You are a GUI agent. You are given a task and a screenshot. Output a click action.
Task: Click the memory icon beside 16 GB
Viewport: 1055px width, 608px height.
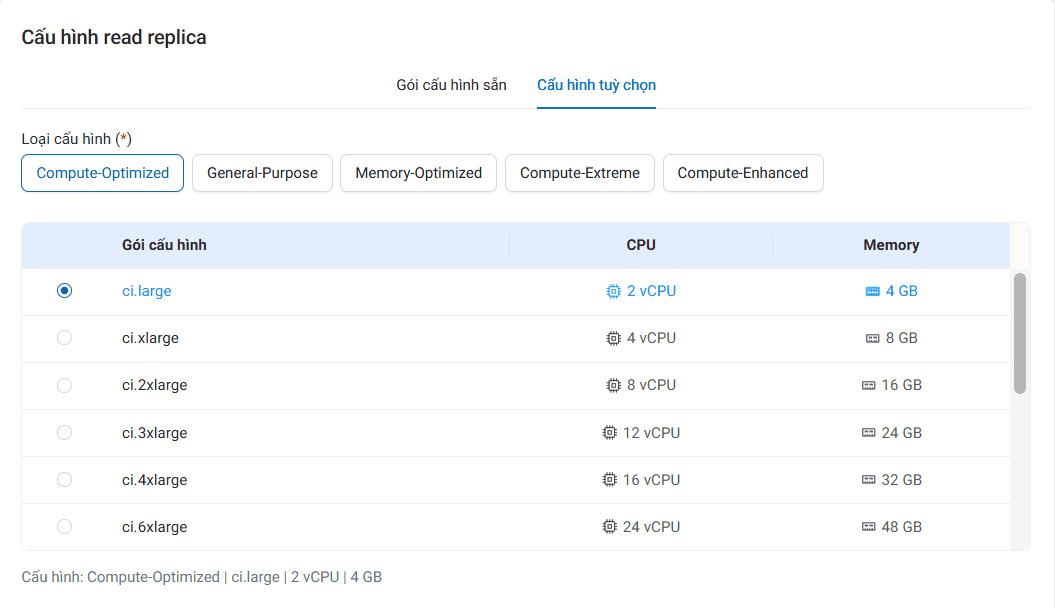[869, 385]
